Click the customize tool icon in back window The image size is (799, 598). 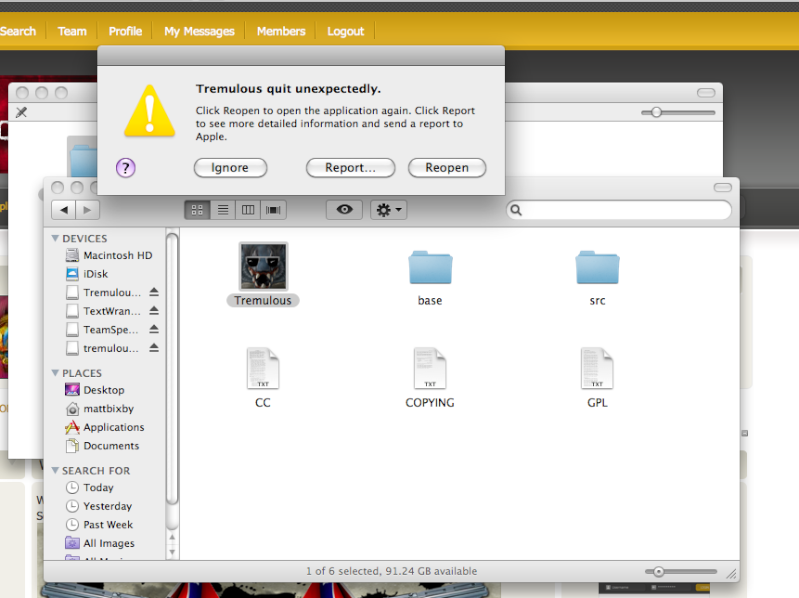coord(21,112)
